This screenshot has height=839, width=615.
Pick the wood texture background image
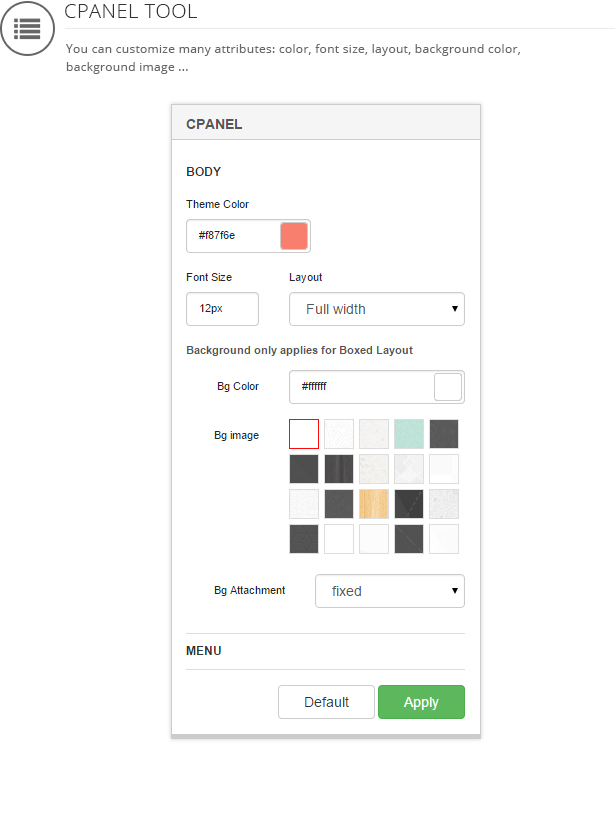tap(374, 504)
